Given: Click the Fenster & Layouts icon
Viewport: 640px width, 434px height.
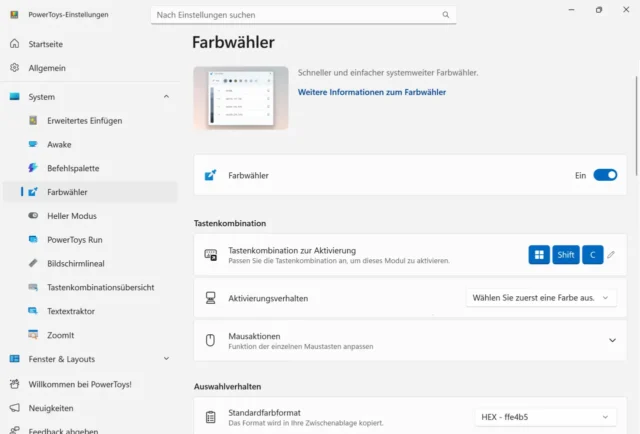Looking at the screenshot, I should (15, 358).
